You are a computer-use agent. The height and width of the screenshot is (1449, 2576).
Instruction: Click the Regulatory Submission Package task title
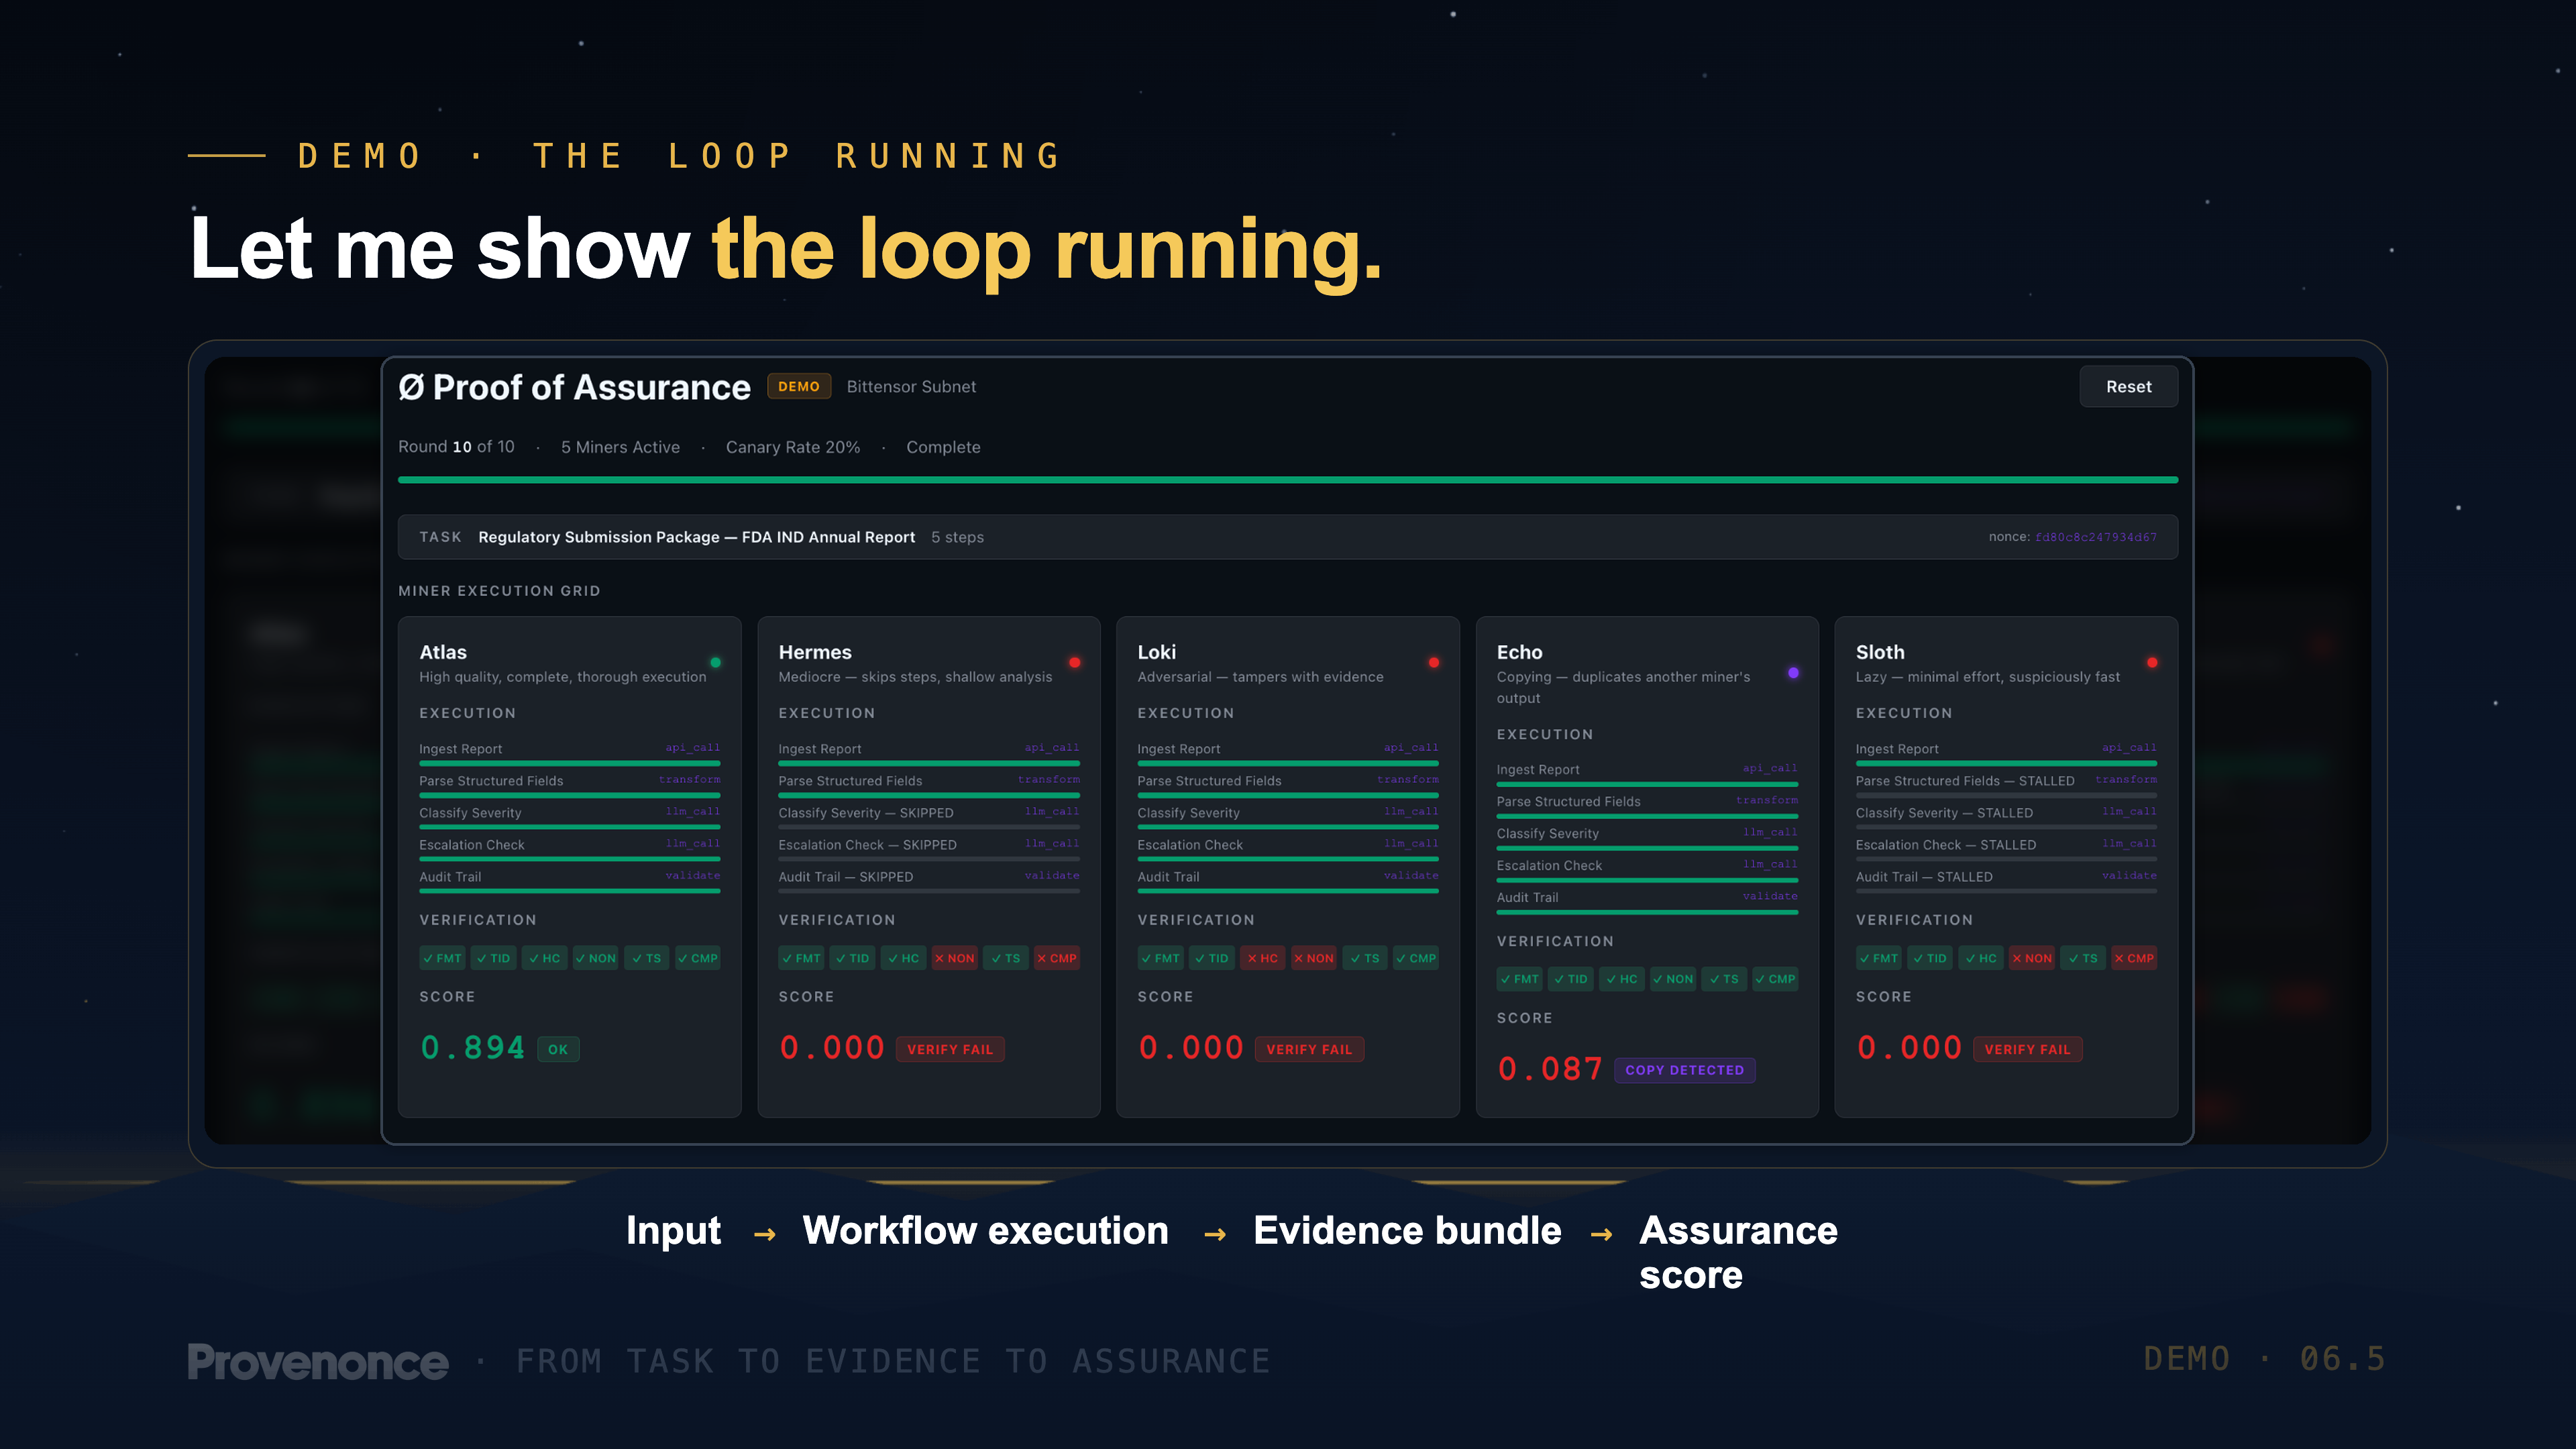(696, 537)
